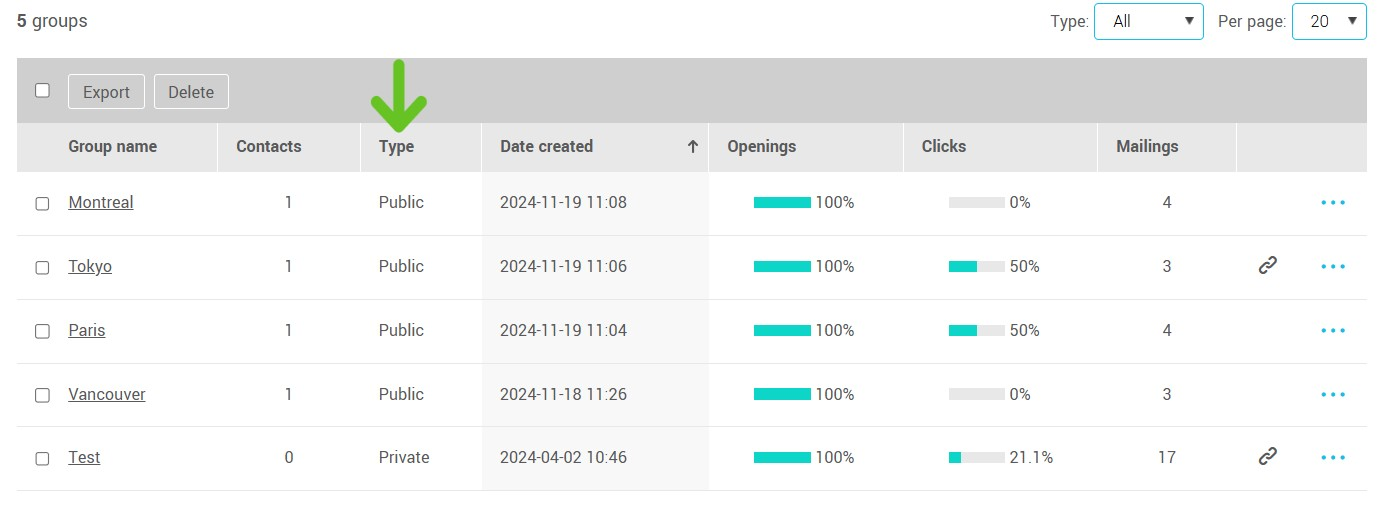This screenshot has width=1388, height=509.
Task: Click the Mailings count for Test
Action: tap(1166, 458)
